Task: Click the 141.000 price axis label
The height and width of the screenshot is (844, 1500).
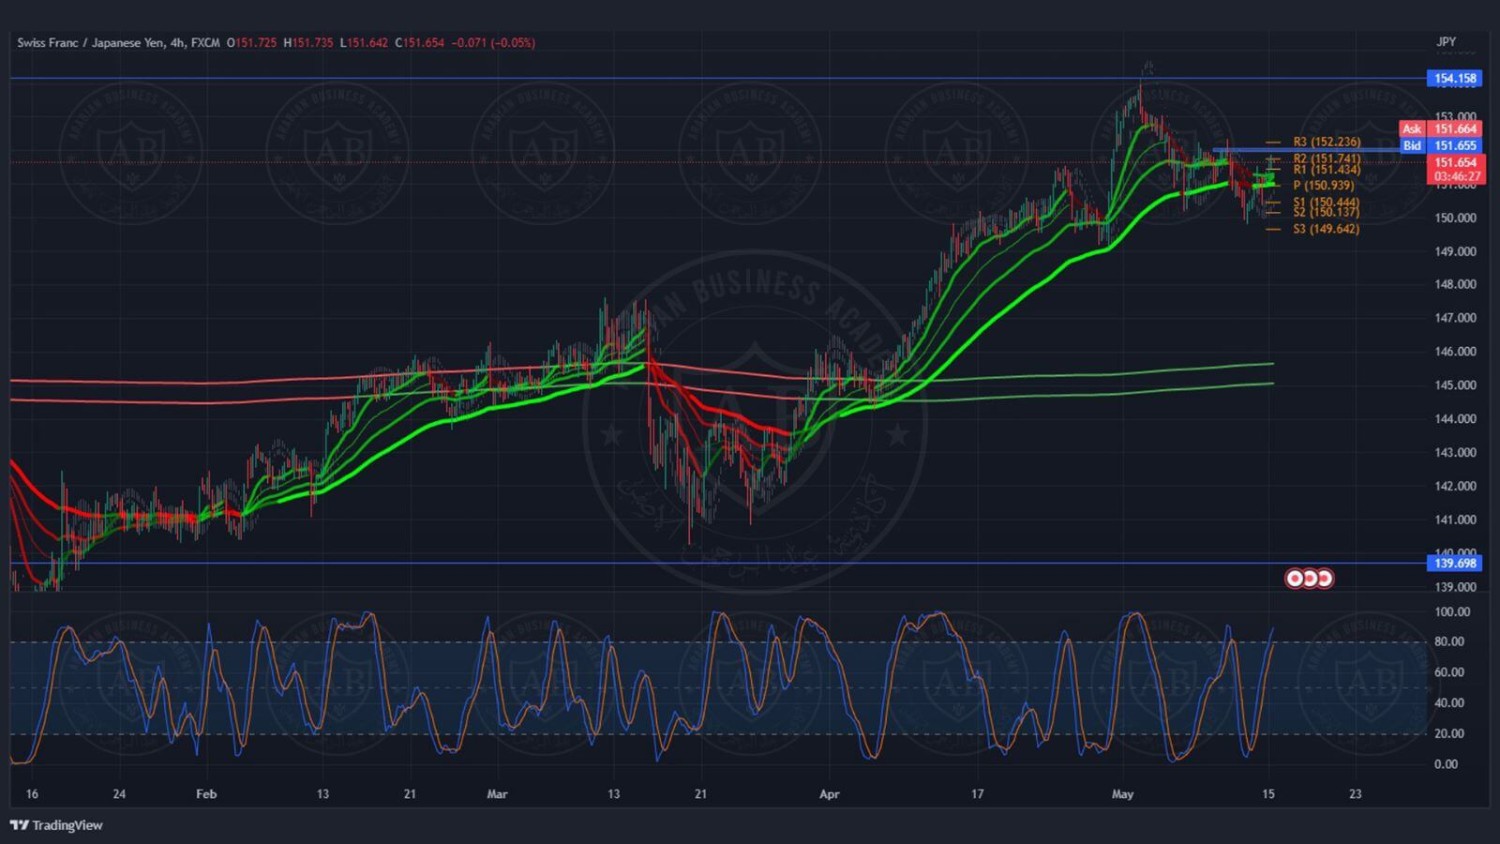Action: (x=1455, y=520)
